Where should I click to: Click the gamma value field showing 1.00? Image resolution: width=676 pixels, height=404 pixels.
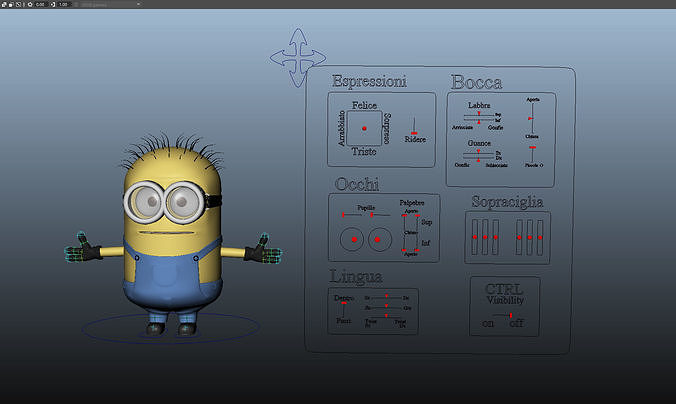tap(64, 4)
